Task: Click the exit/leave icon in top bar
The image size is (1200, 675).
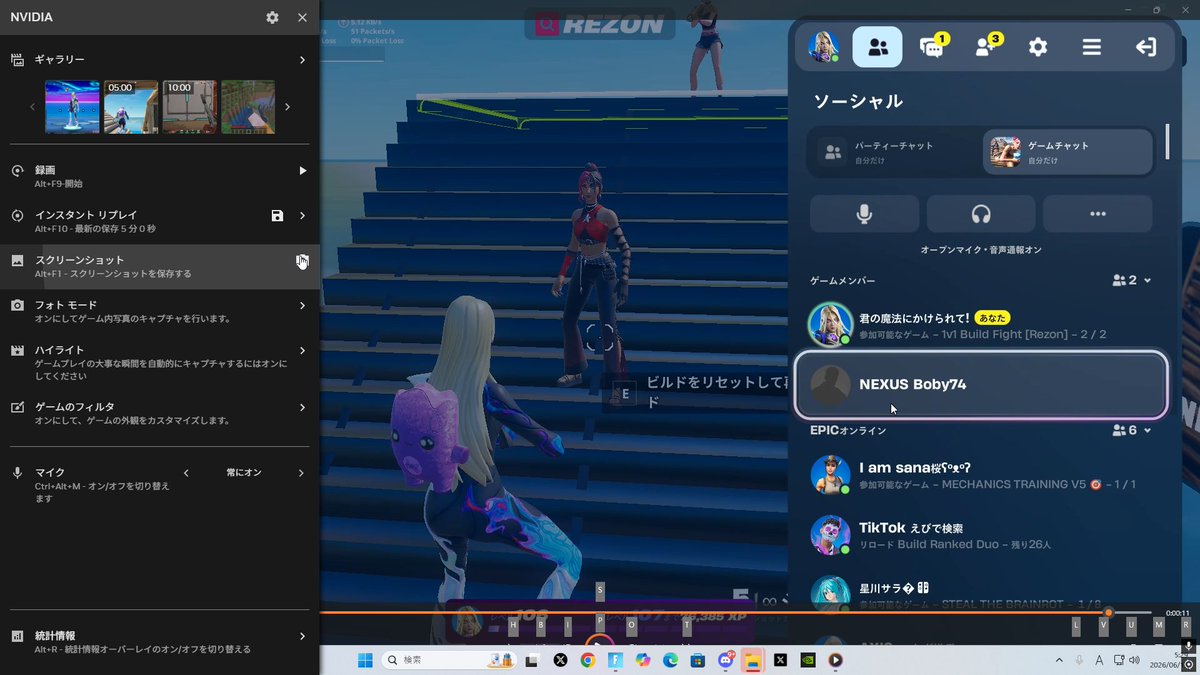Action: [x=1146, y=47]
